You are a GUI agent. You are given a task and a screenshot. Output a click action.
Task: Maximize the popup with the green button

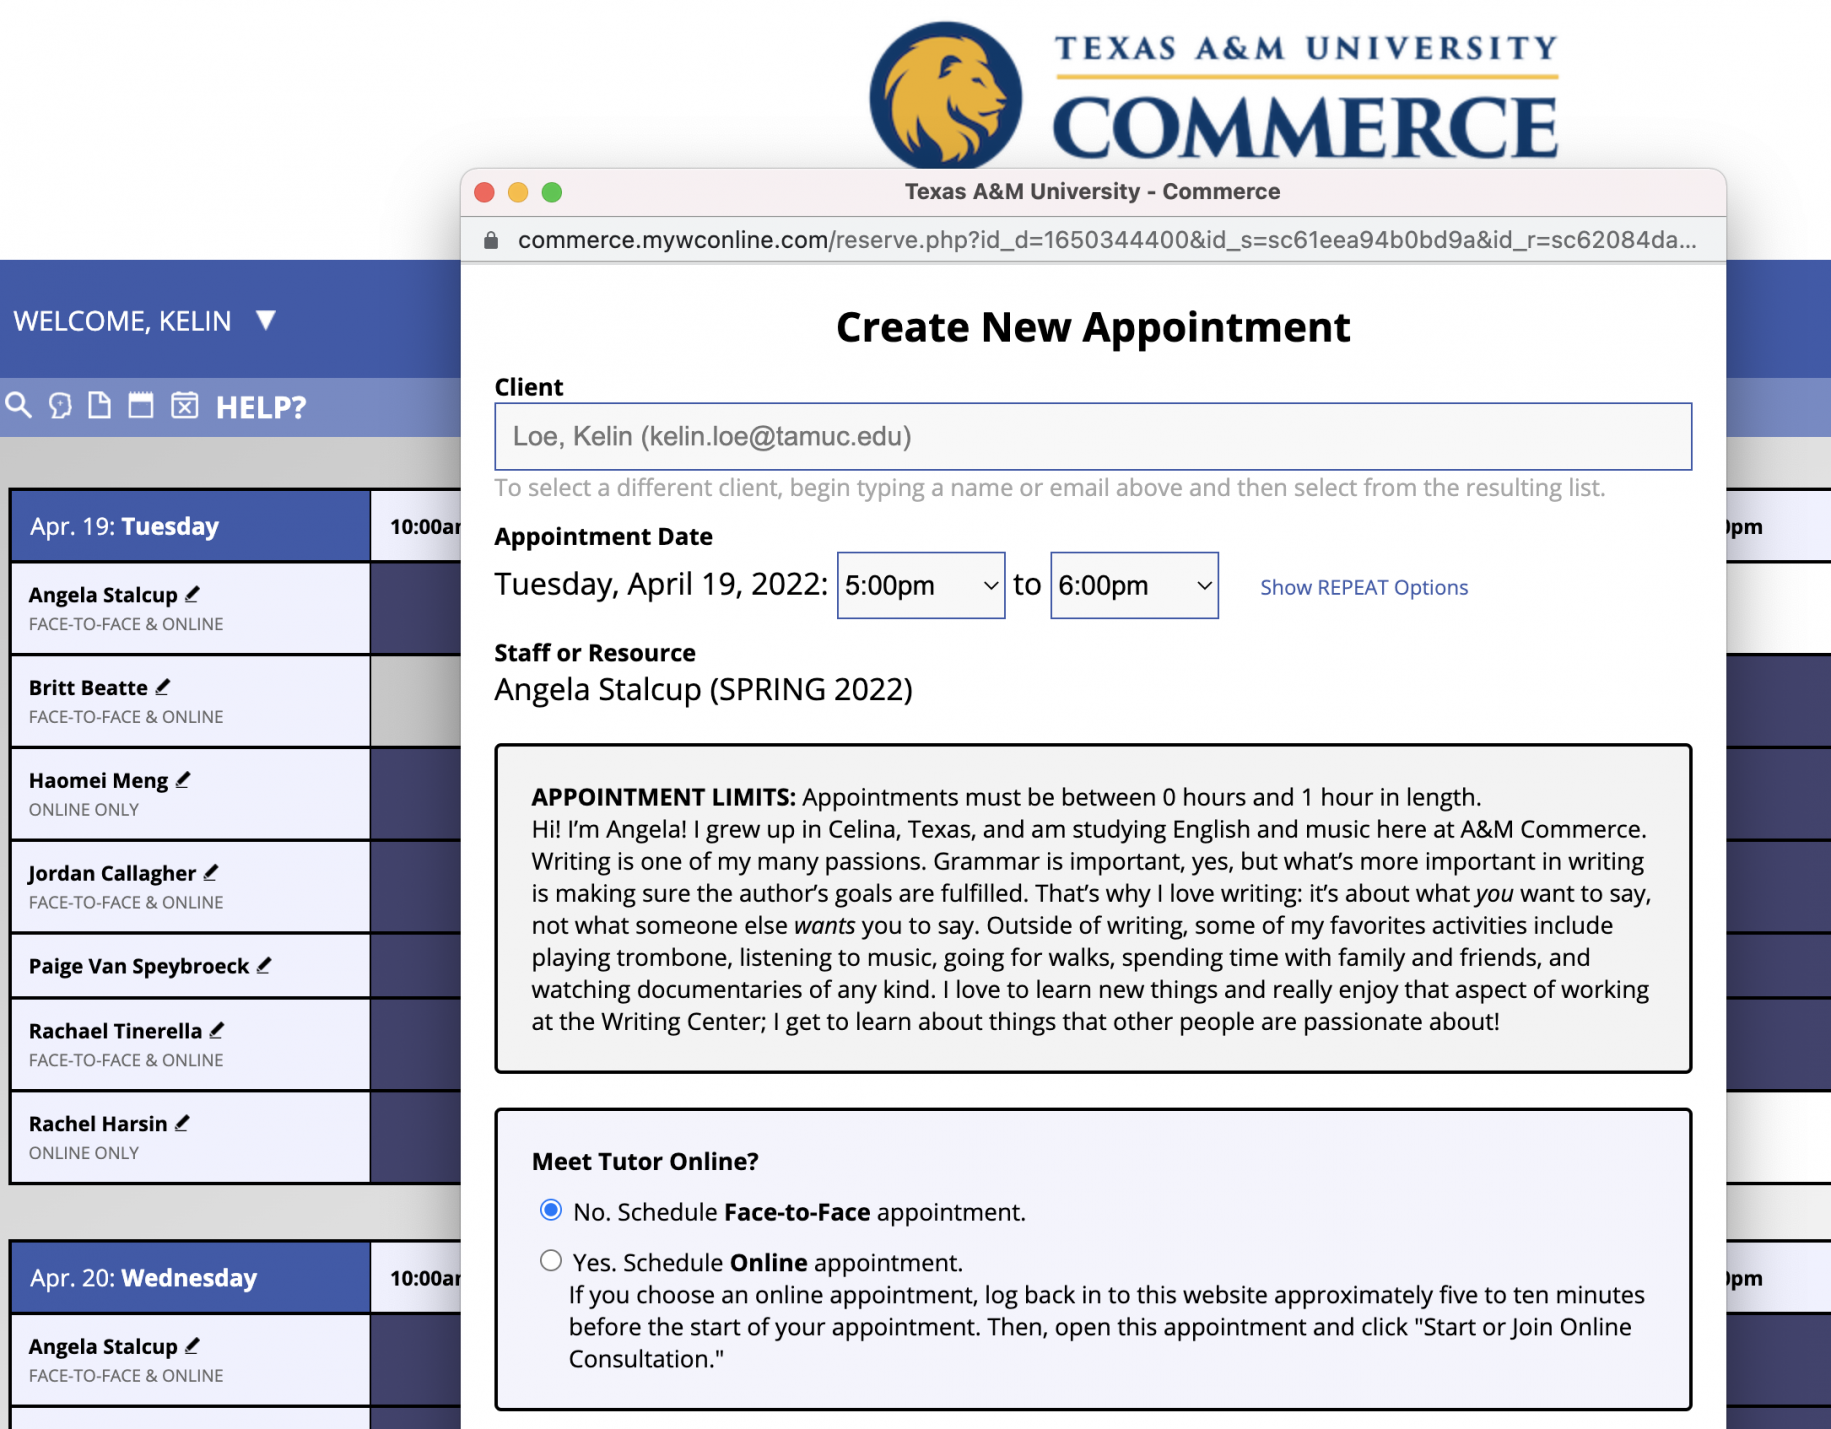click(552, 192)
